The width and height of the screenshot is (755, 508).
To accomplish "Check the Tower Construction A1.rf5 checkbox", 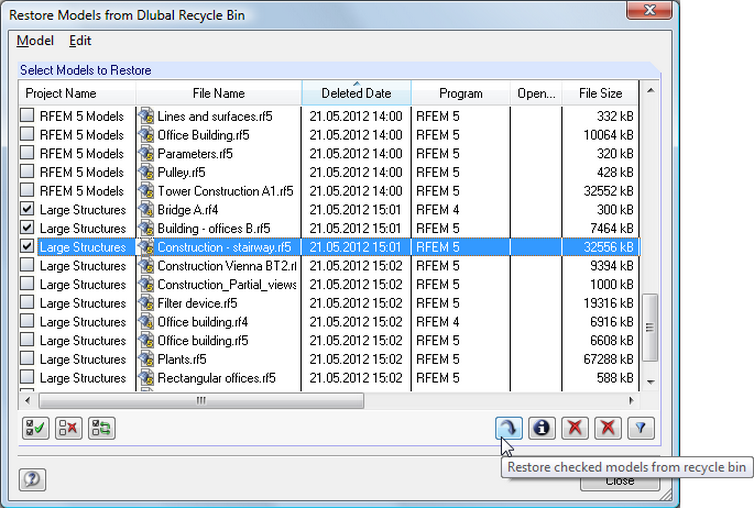I will tap(27, 190).
